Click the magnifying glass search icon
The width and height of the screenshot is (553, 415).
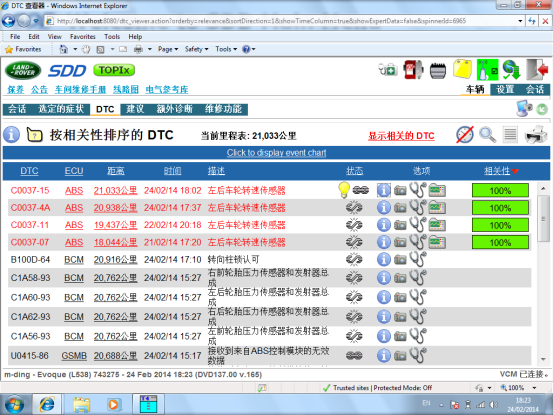pos(487,135)
